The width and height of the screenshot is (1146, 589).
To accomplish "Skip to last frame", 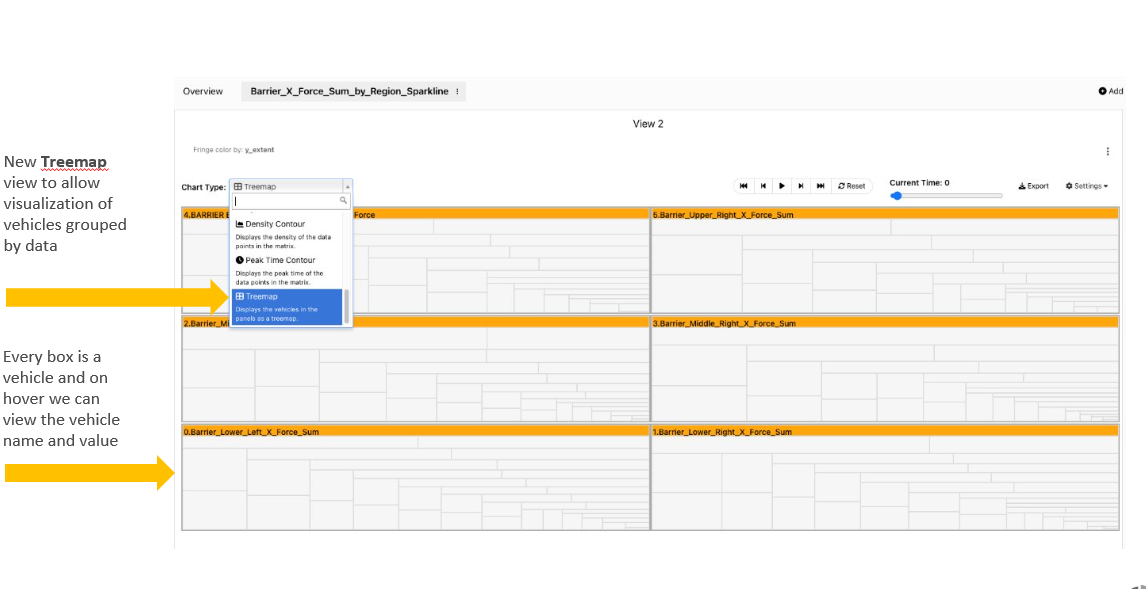I will point(821,186).
